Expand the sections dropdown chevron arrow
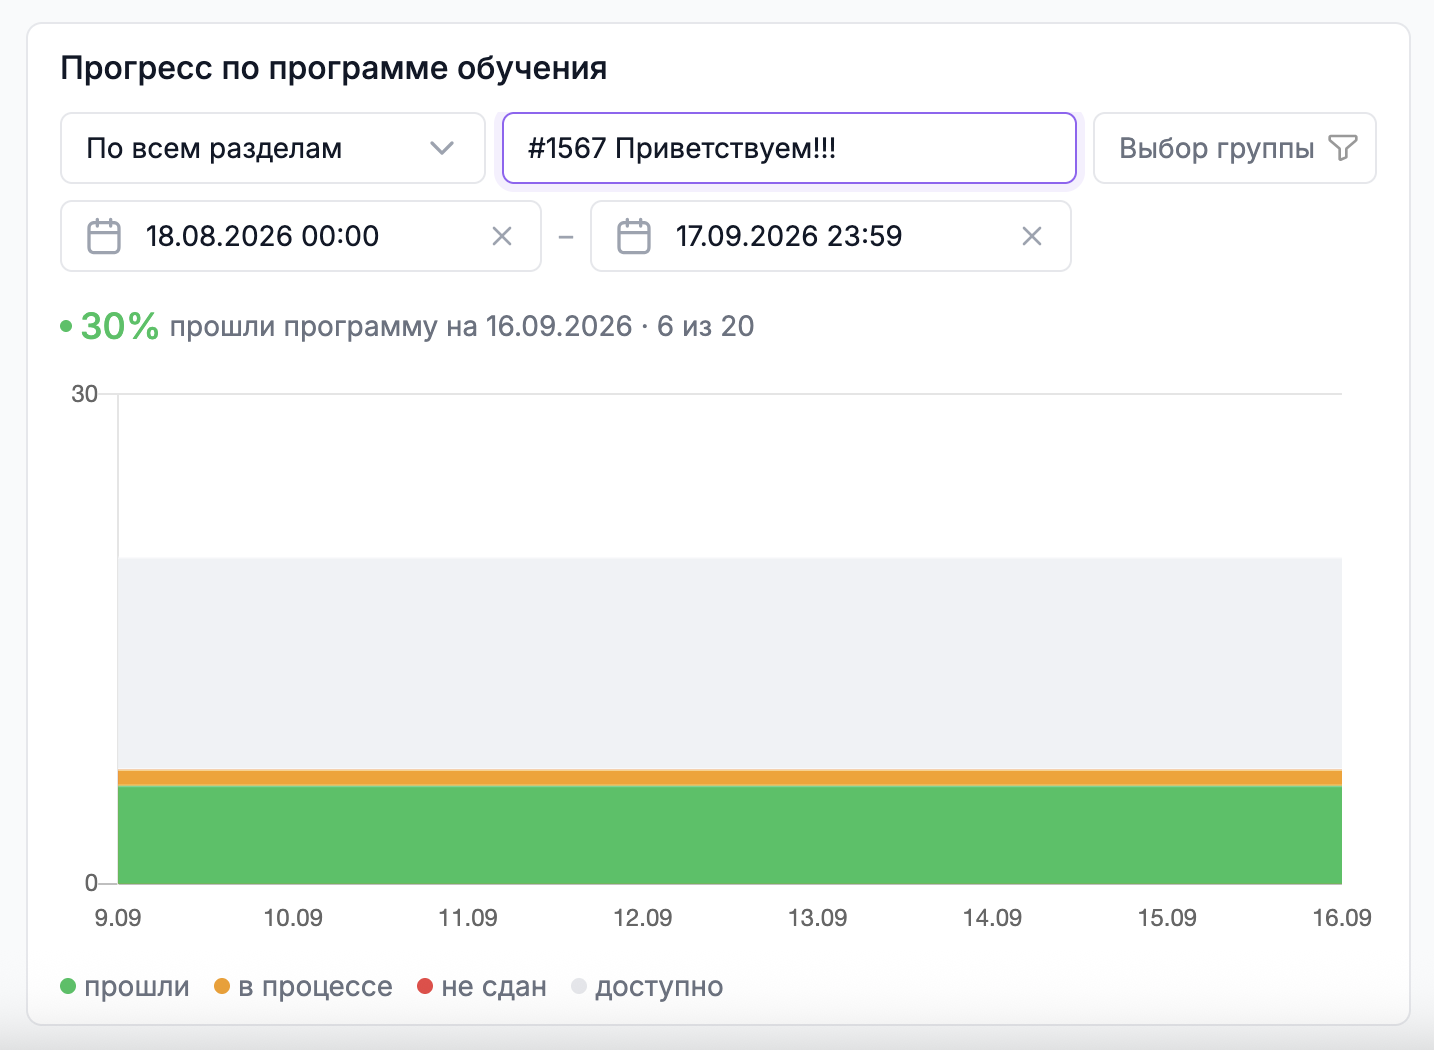 (x=442, y=149)
